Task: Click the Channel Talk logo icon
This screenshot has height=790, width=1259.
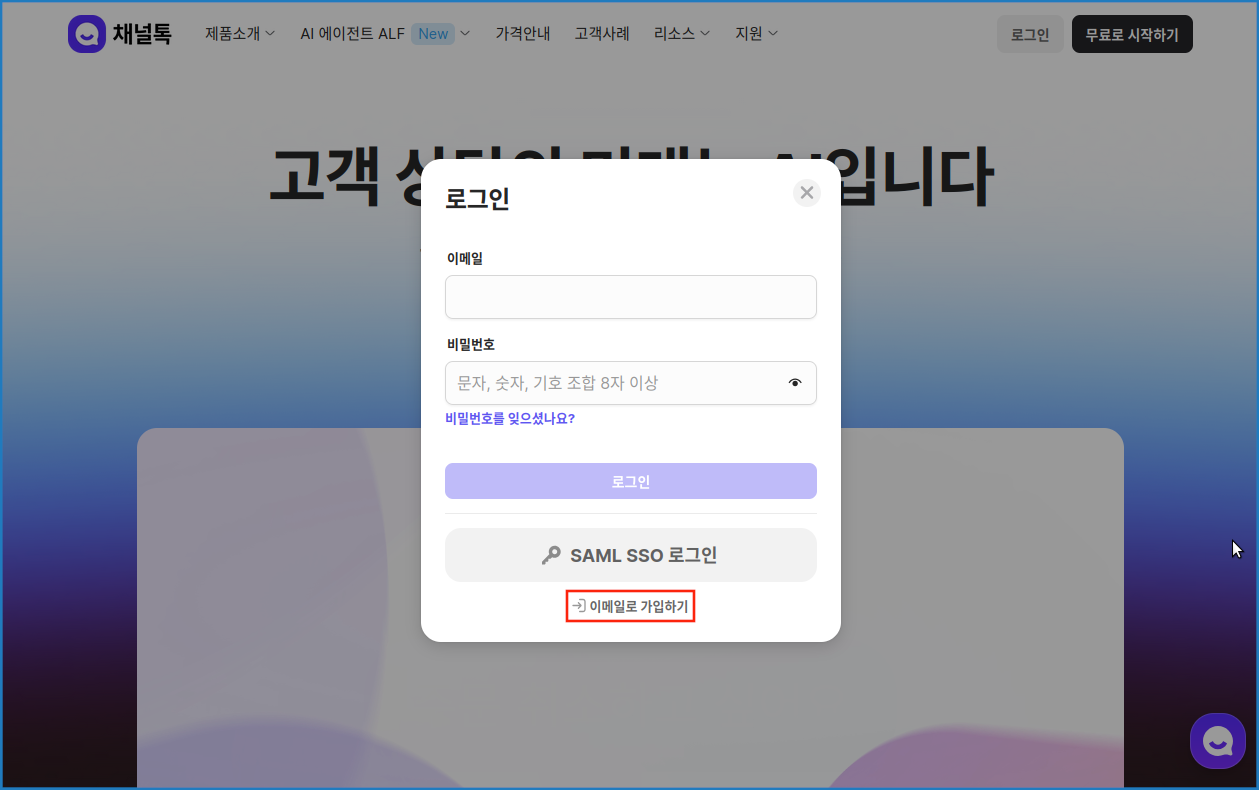Action: click(x=87, y=34)
